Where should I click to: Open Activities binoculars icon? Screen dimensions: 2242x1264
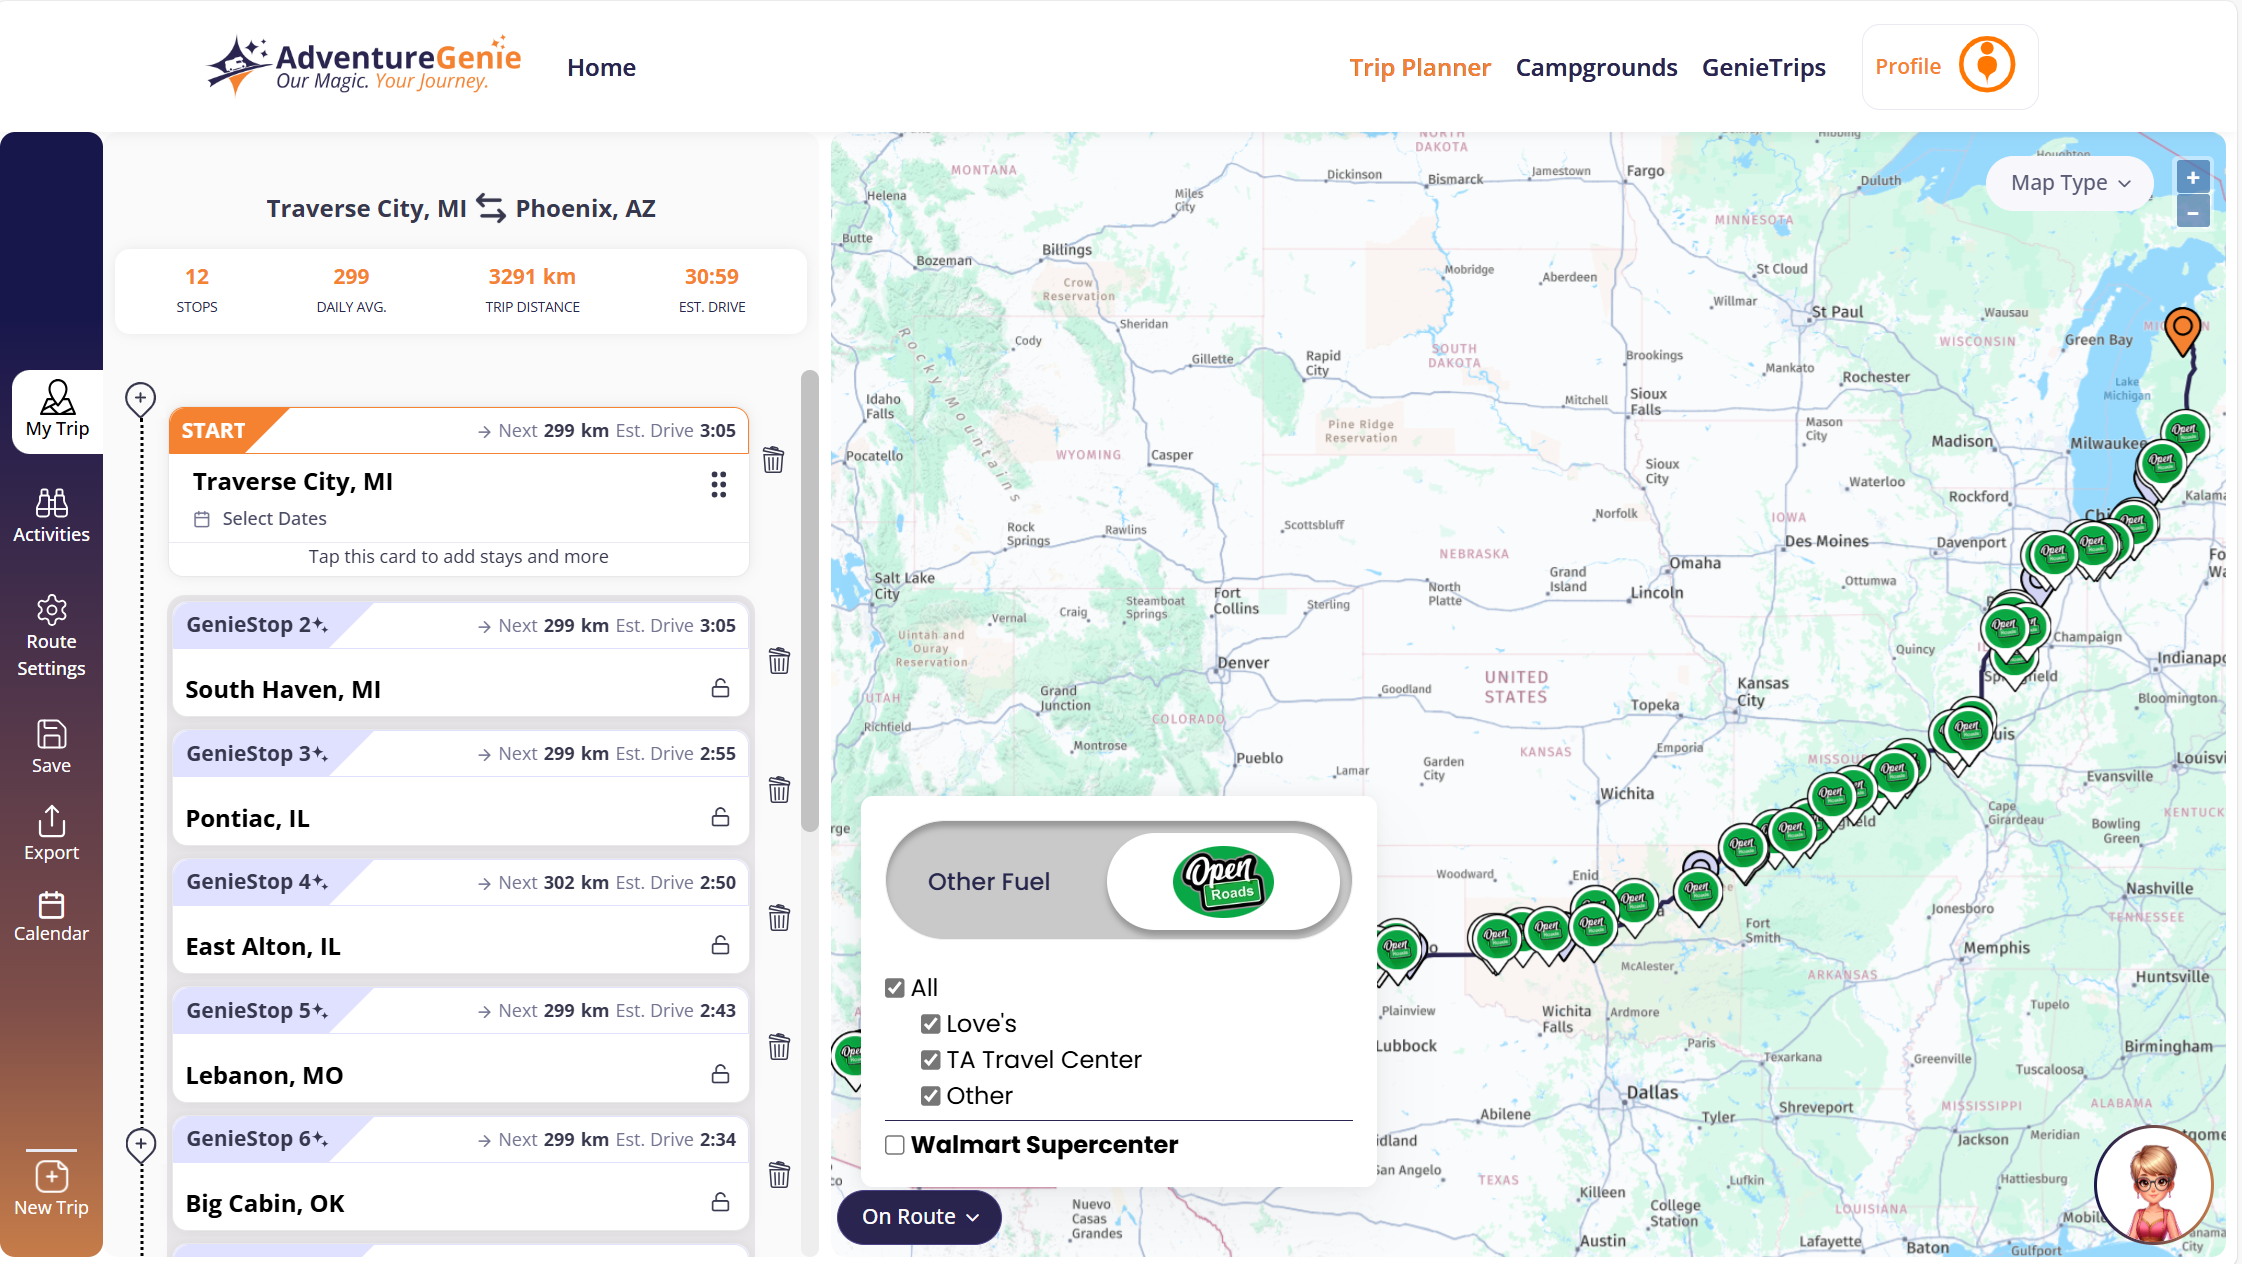(51, 502)
